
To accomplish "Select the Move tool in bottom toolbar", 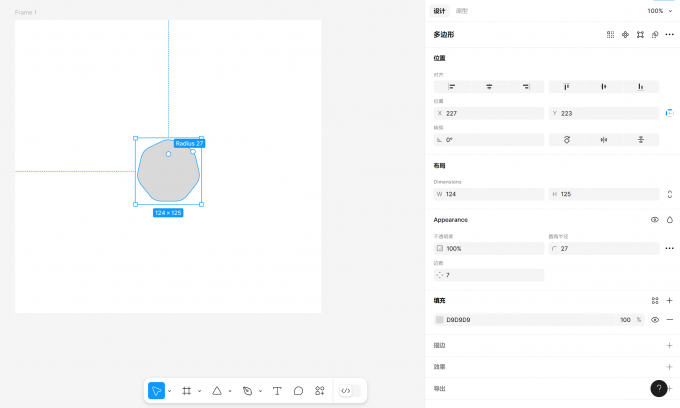I will [156, 391].
